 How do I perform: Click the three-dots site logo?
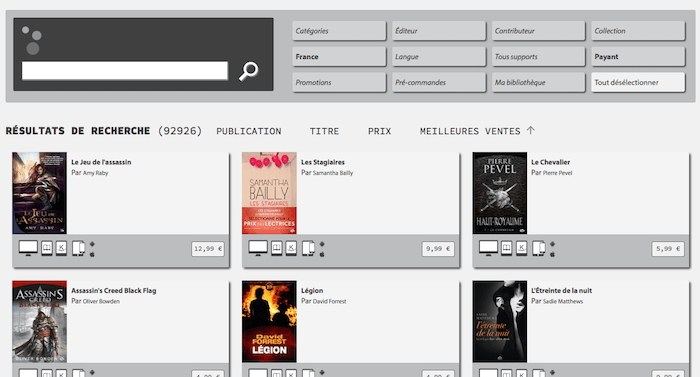click(32, 40)
